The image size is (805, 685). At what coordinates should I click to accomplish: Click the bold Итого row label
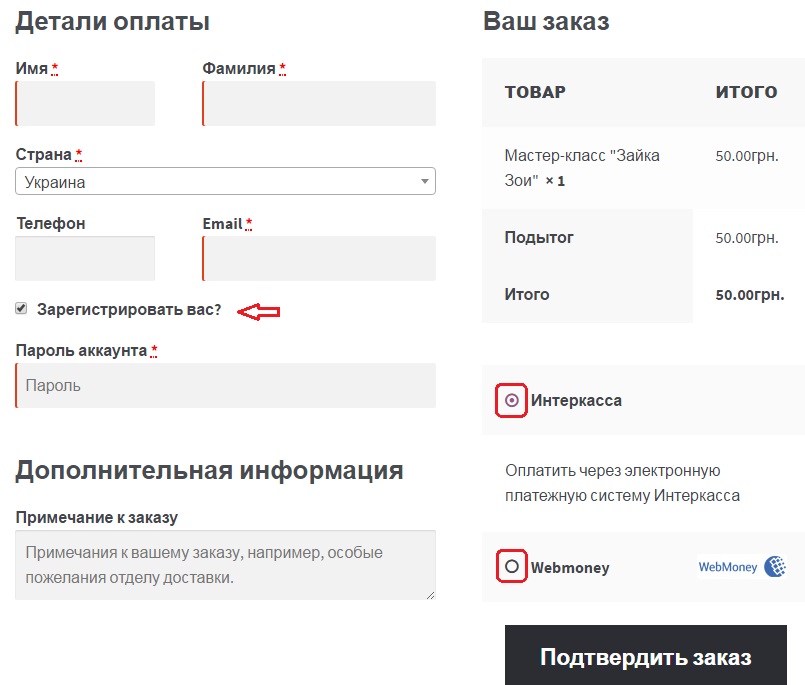pos(527,294)
